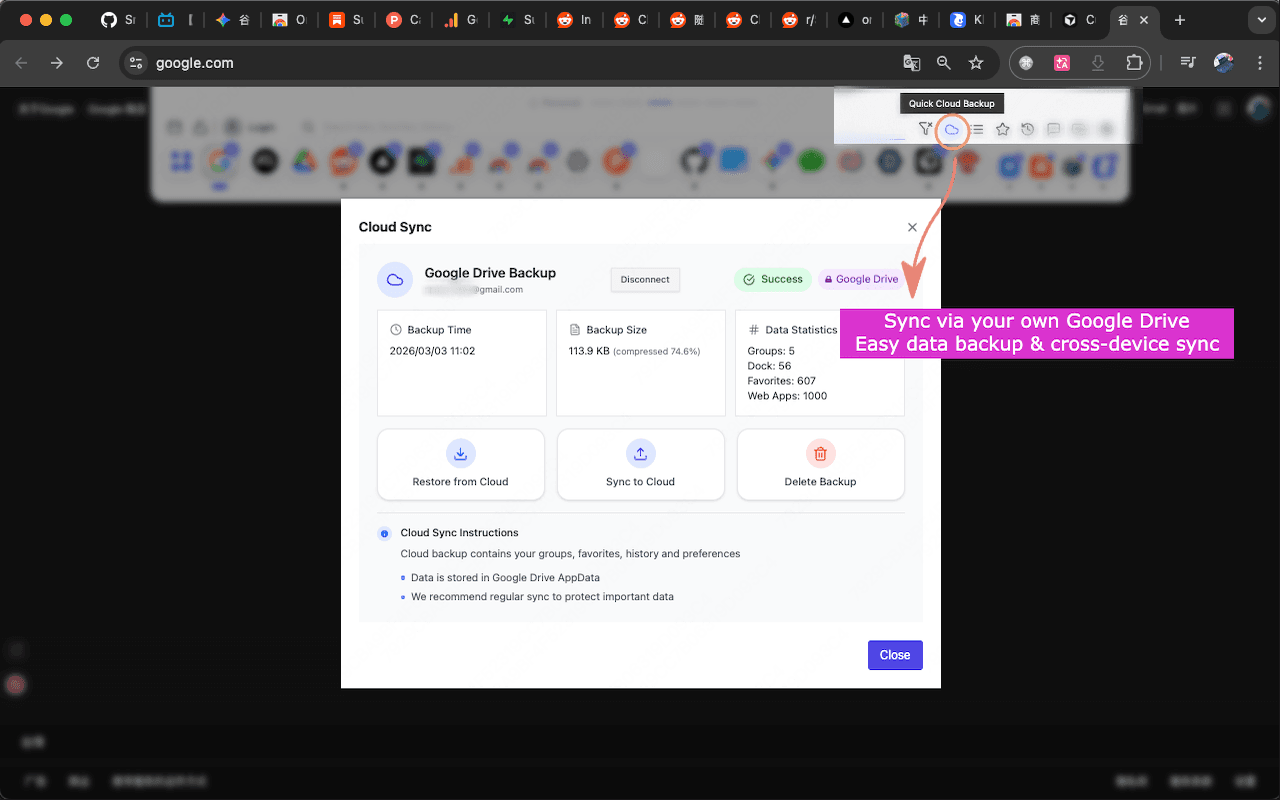Bookmark this page with the address bar star
The height and width of the screenshot is (800, 1280).
[975, 62]
